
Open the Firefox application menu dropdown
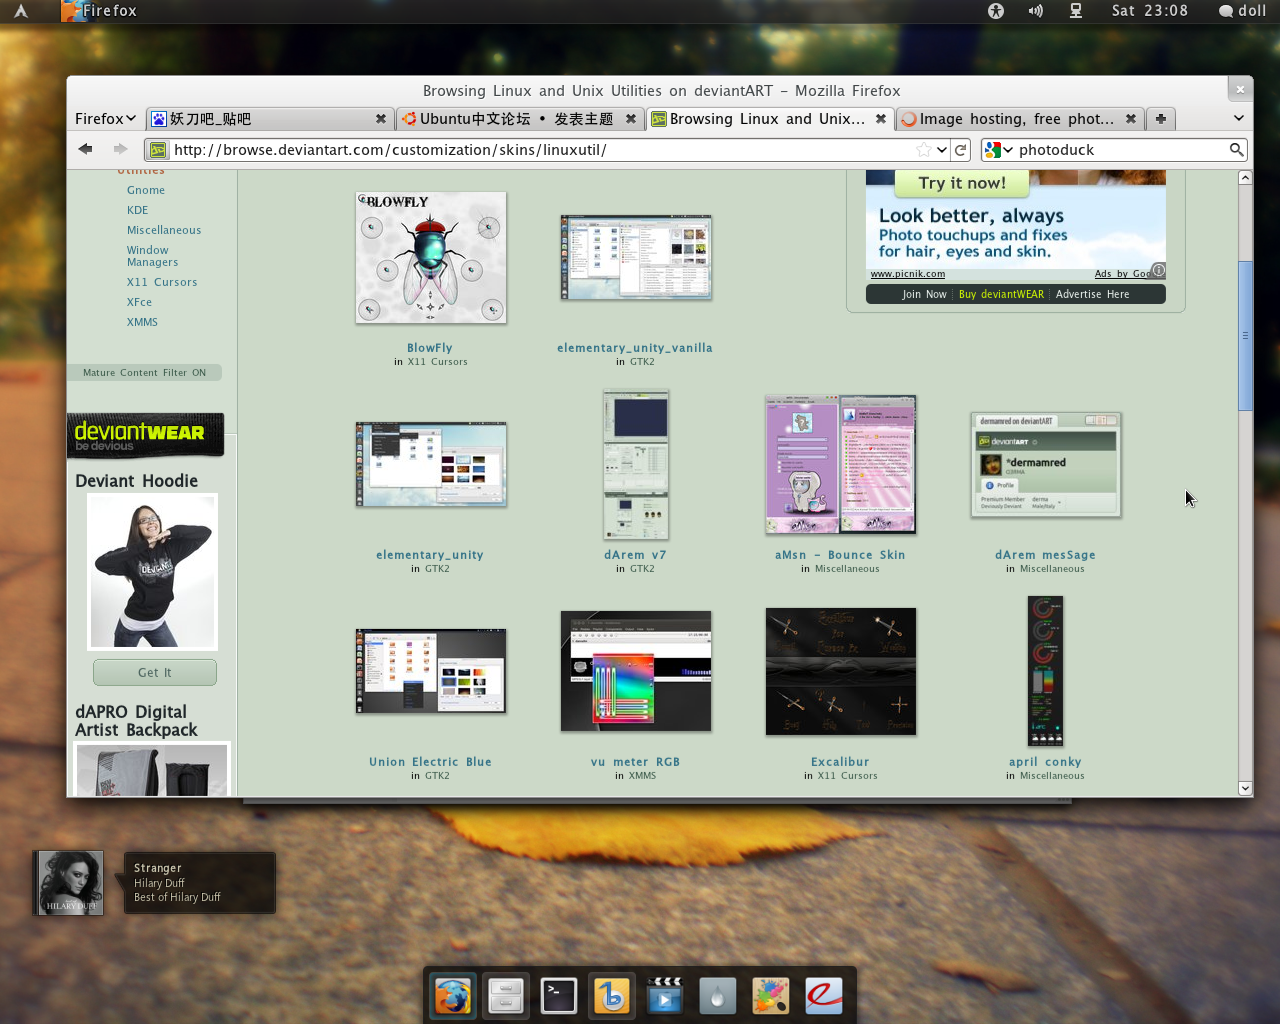[105, 119]
